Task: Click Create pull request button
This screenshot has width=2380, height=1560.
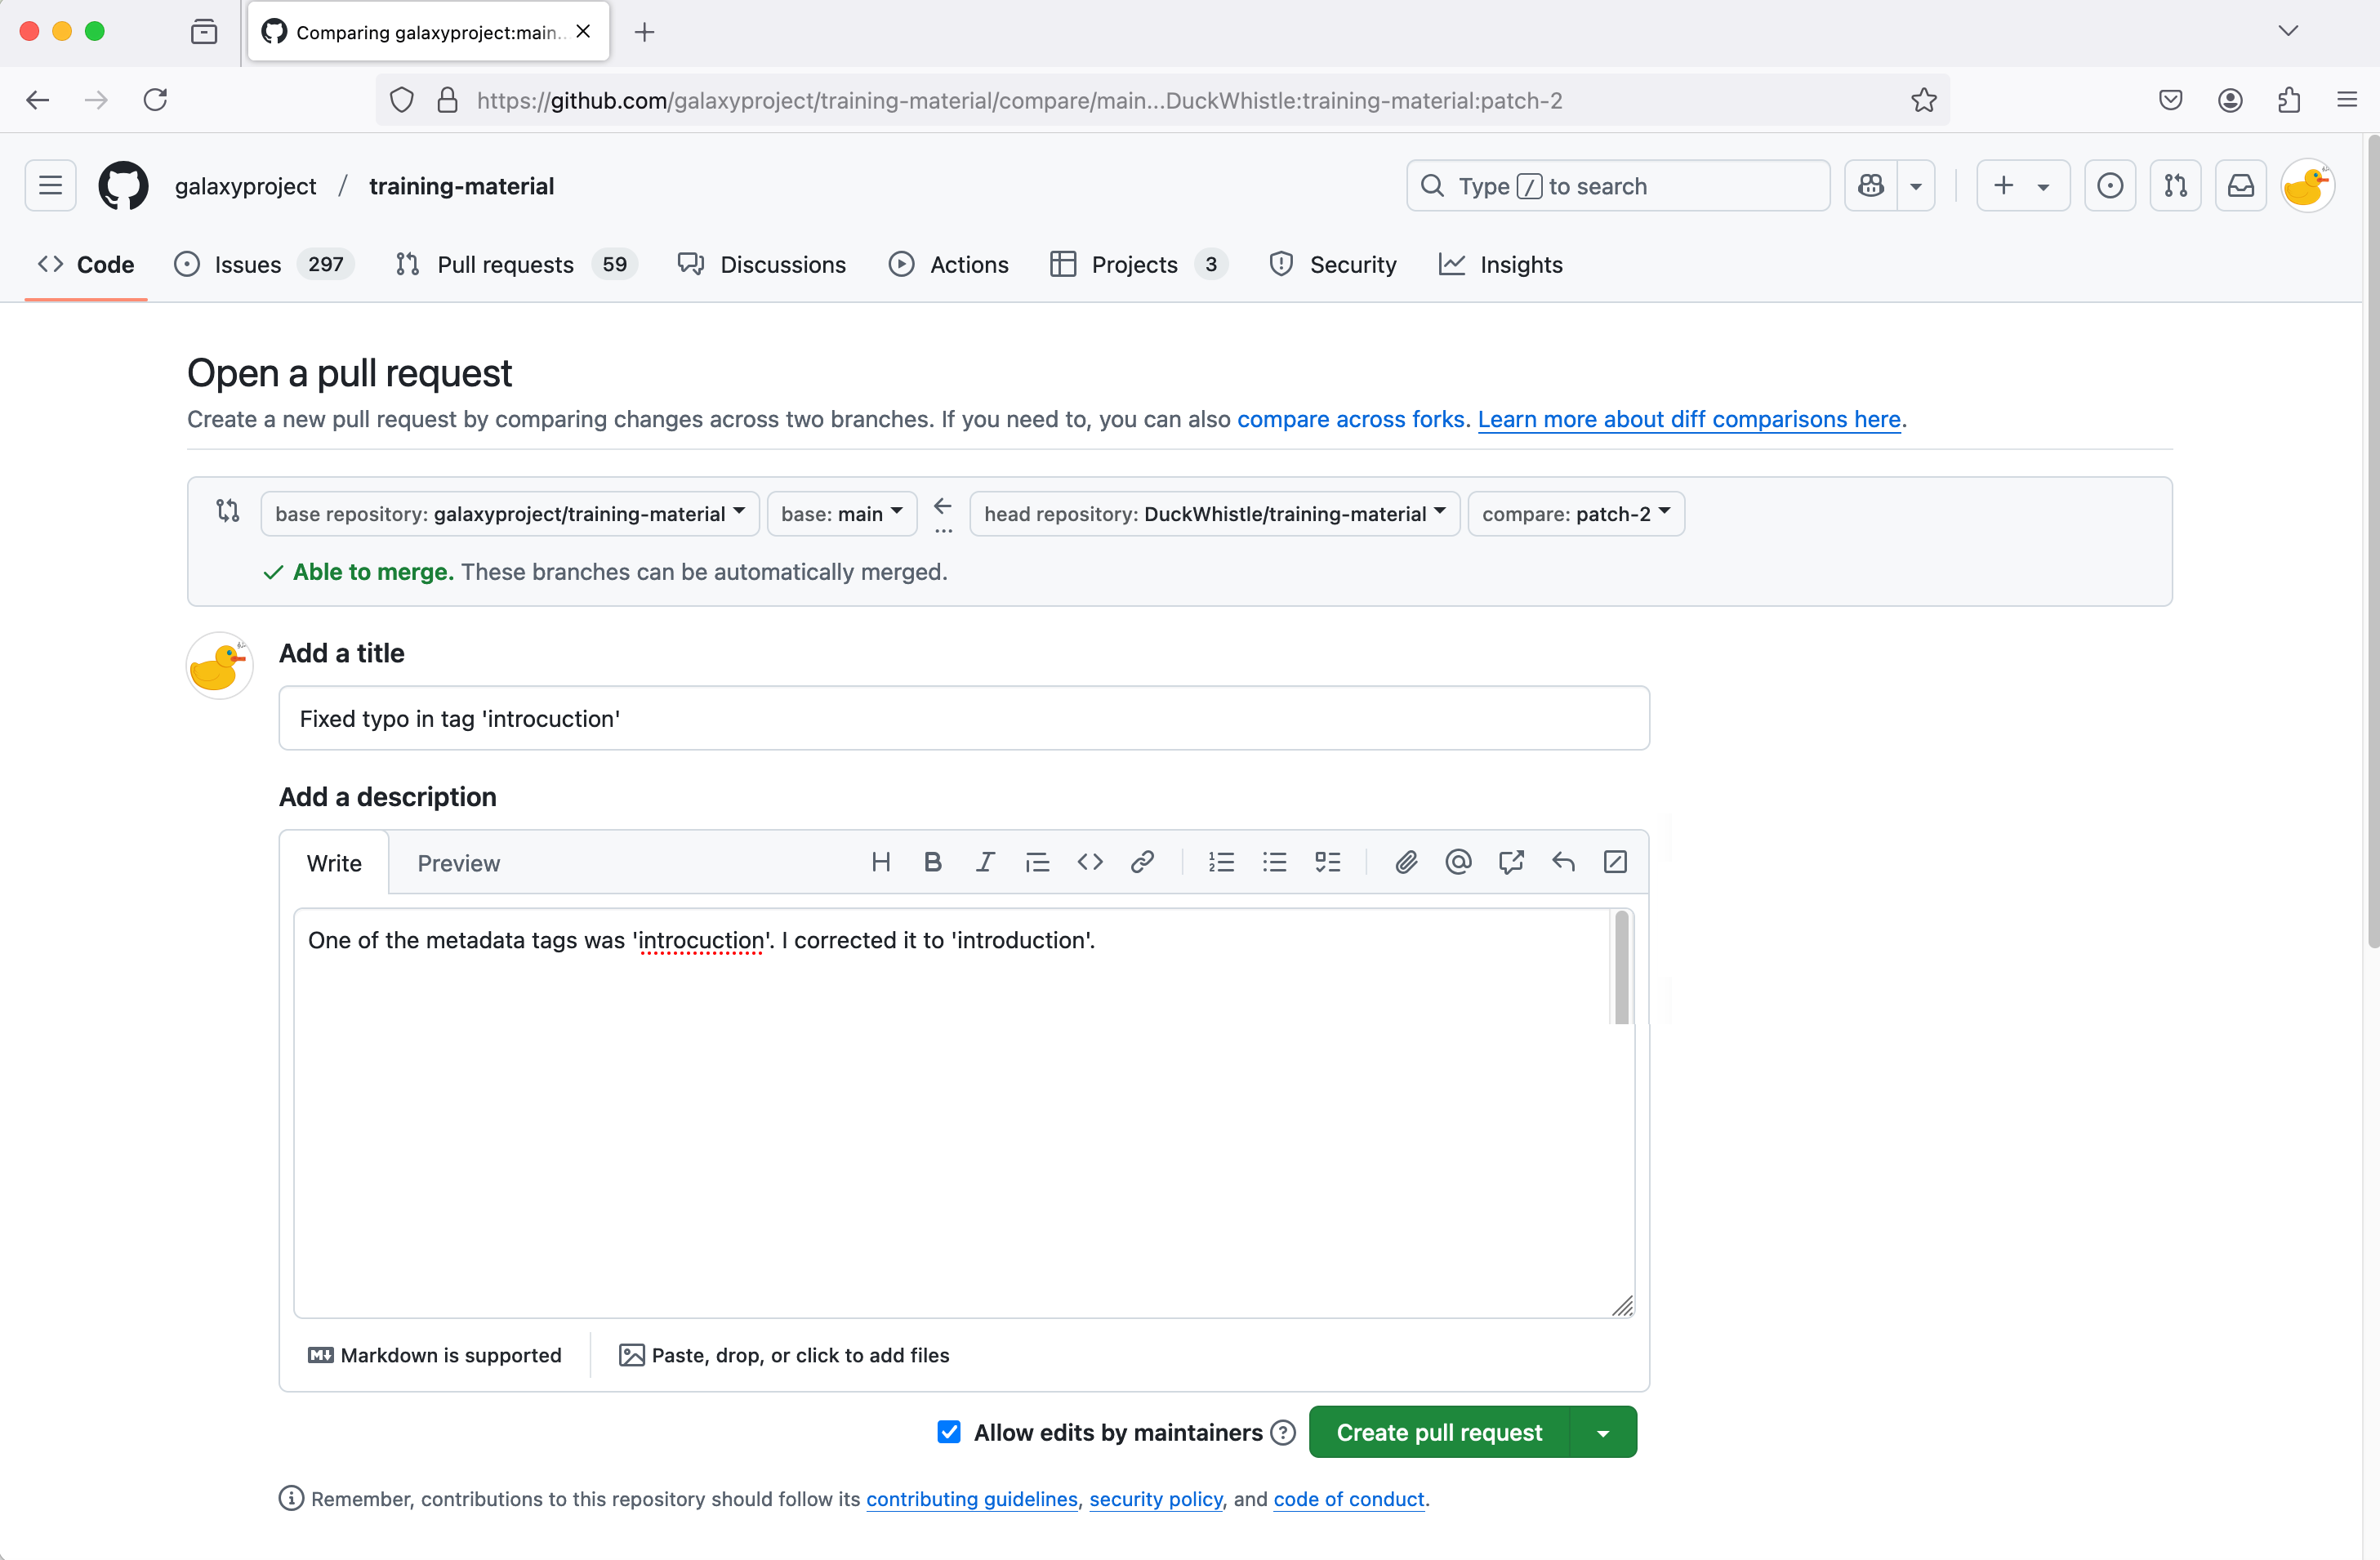Action: point(1440,1432)
